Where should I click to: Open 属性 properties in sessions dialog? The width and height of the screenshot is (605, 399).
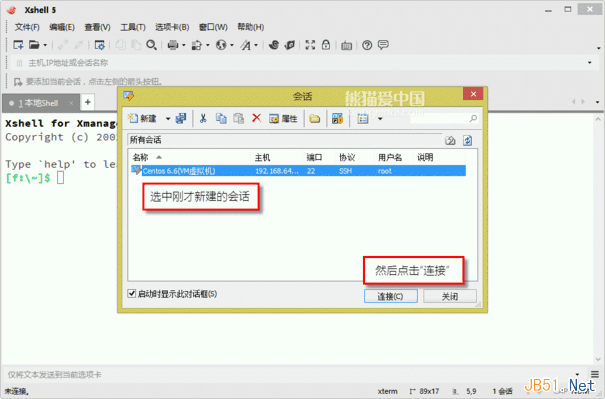click(283, 118)
